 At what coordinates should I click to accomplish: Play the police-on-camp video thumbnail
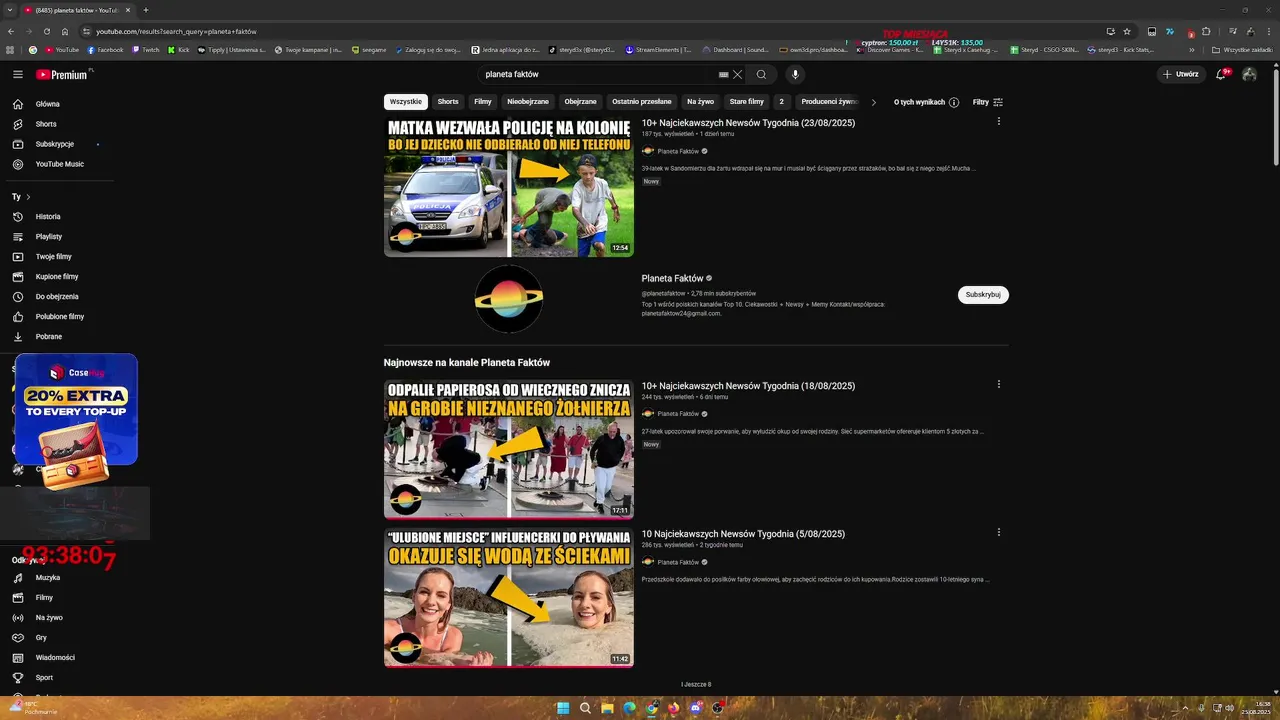[x=509, y=187]
